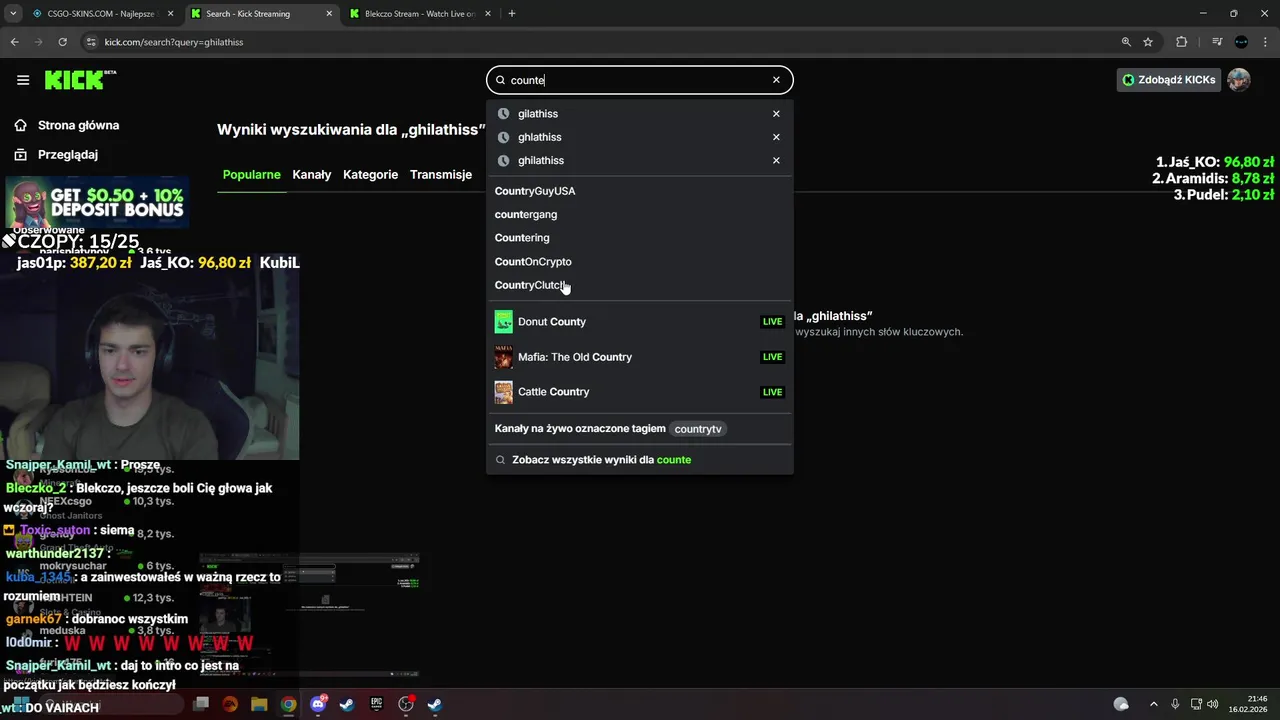The width and height of the screenshot is (1280, 720).
Task: Open volume control in system tray
Action: [1212, 704]
